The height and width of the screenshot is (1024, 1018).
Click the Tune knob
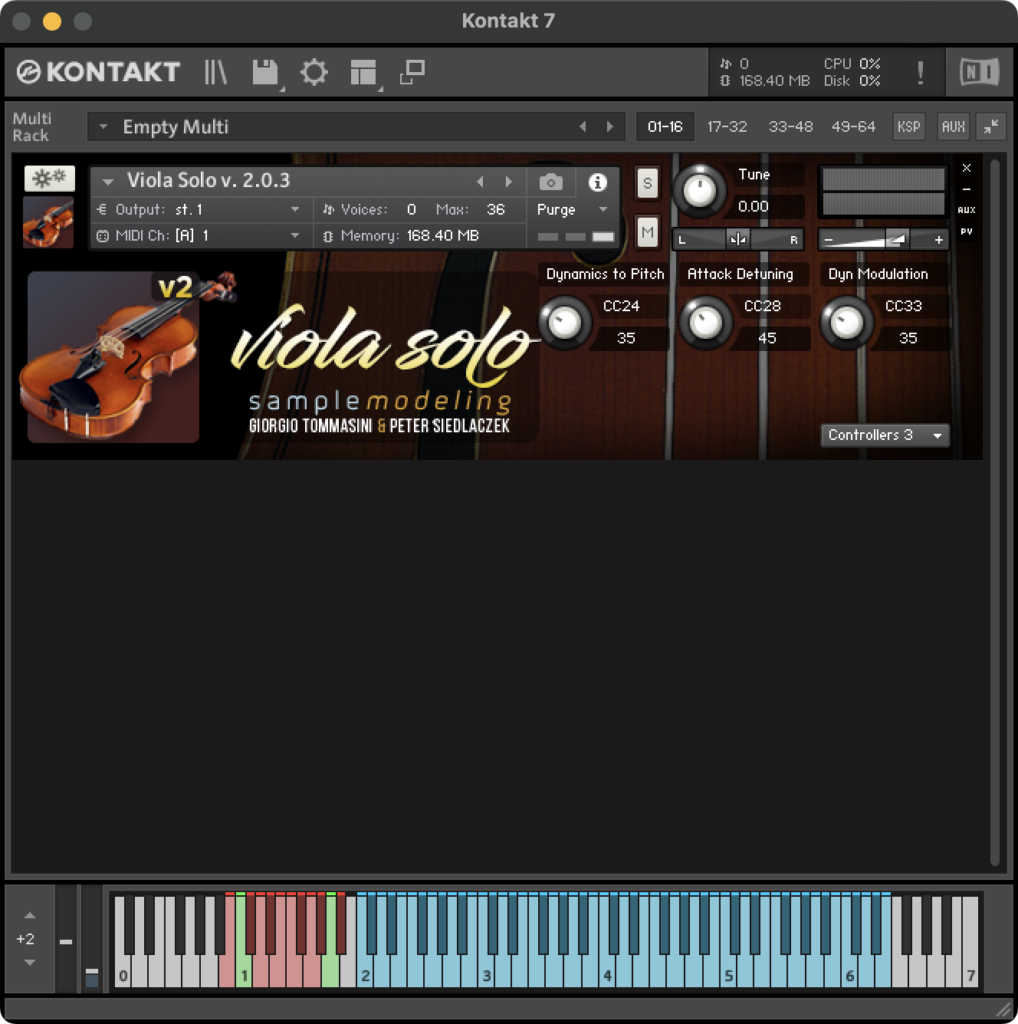tap(699, 191)
